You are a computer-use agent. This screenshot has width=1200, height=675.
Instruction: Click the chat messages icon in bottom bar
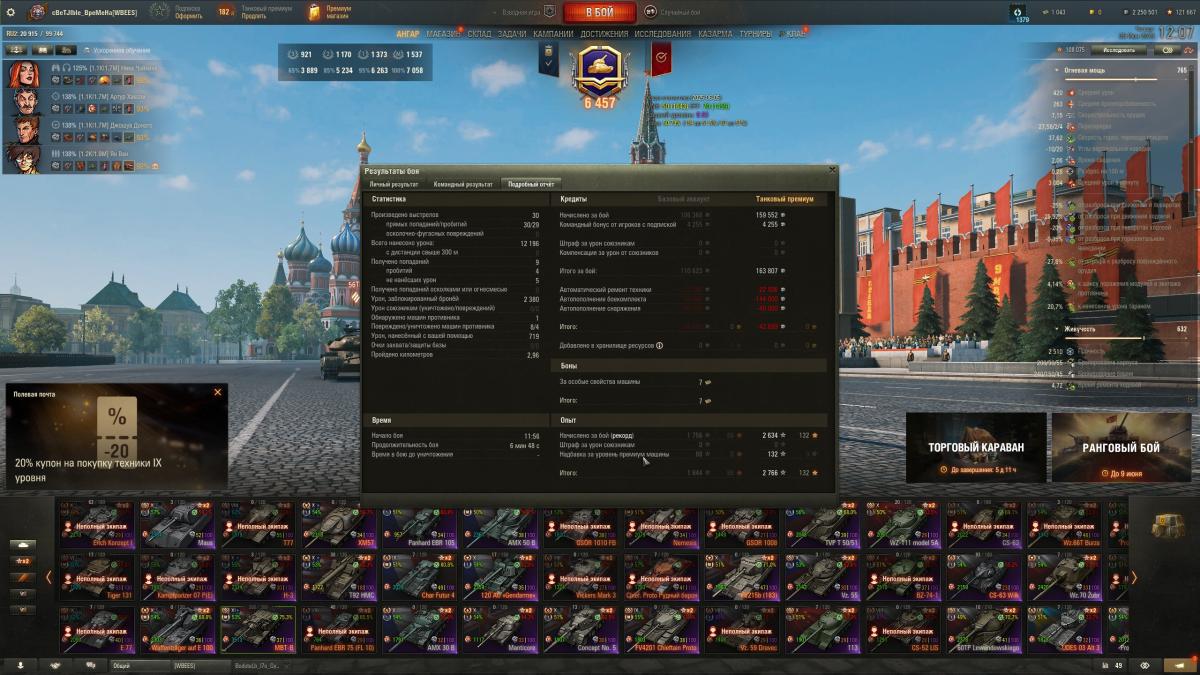click(91, 665)
